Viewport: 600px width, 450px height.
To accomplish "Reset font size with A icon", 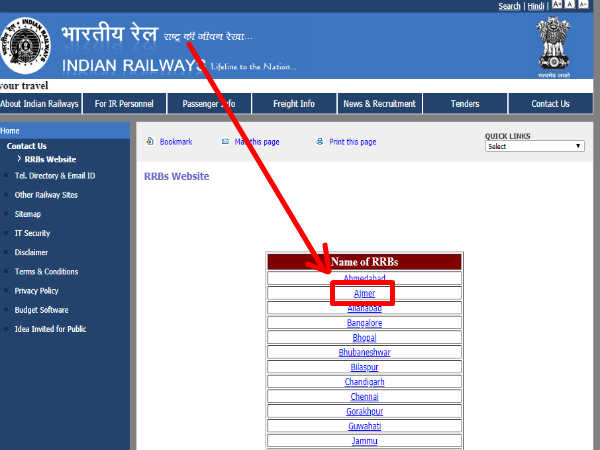I will pos(570,5).
